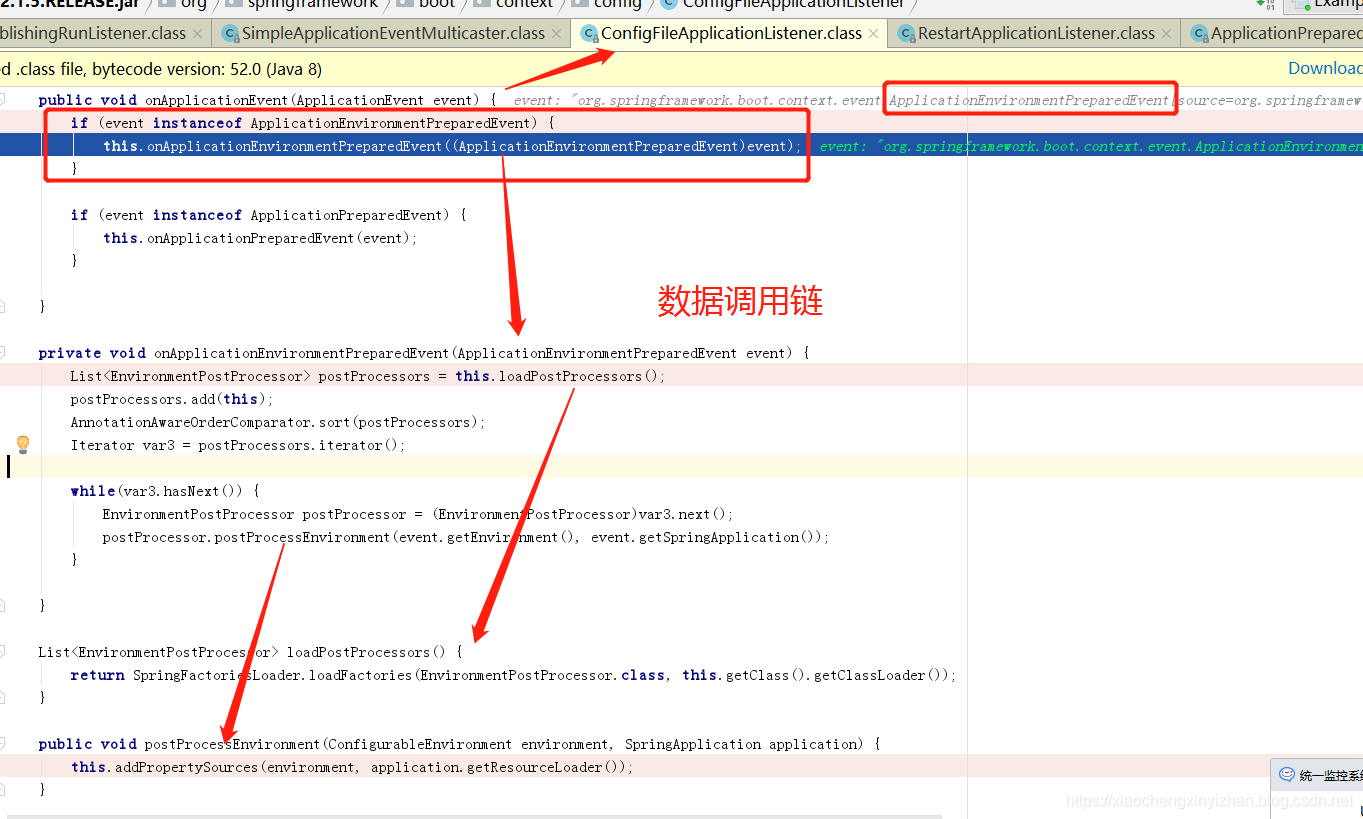This screenshot has width=1363, height=819.
Task: Click the 'EnvironmentPostProcessor postProcessor =' assignment line
Action: [418, 514]
